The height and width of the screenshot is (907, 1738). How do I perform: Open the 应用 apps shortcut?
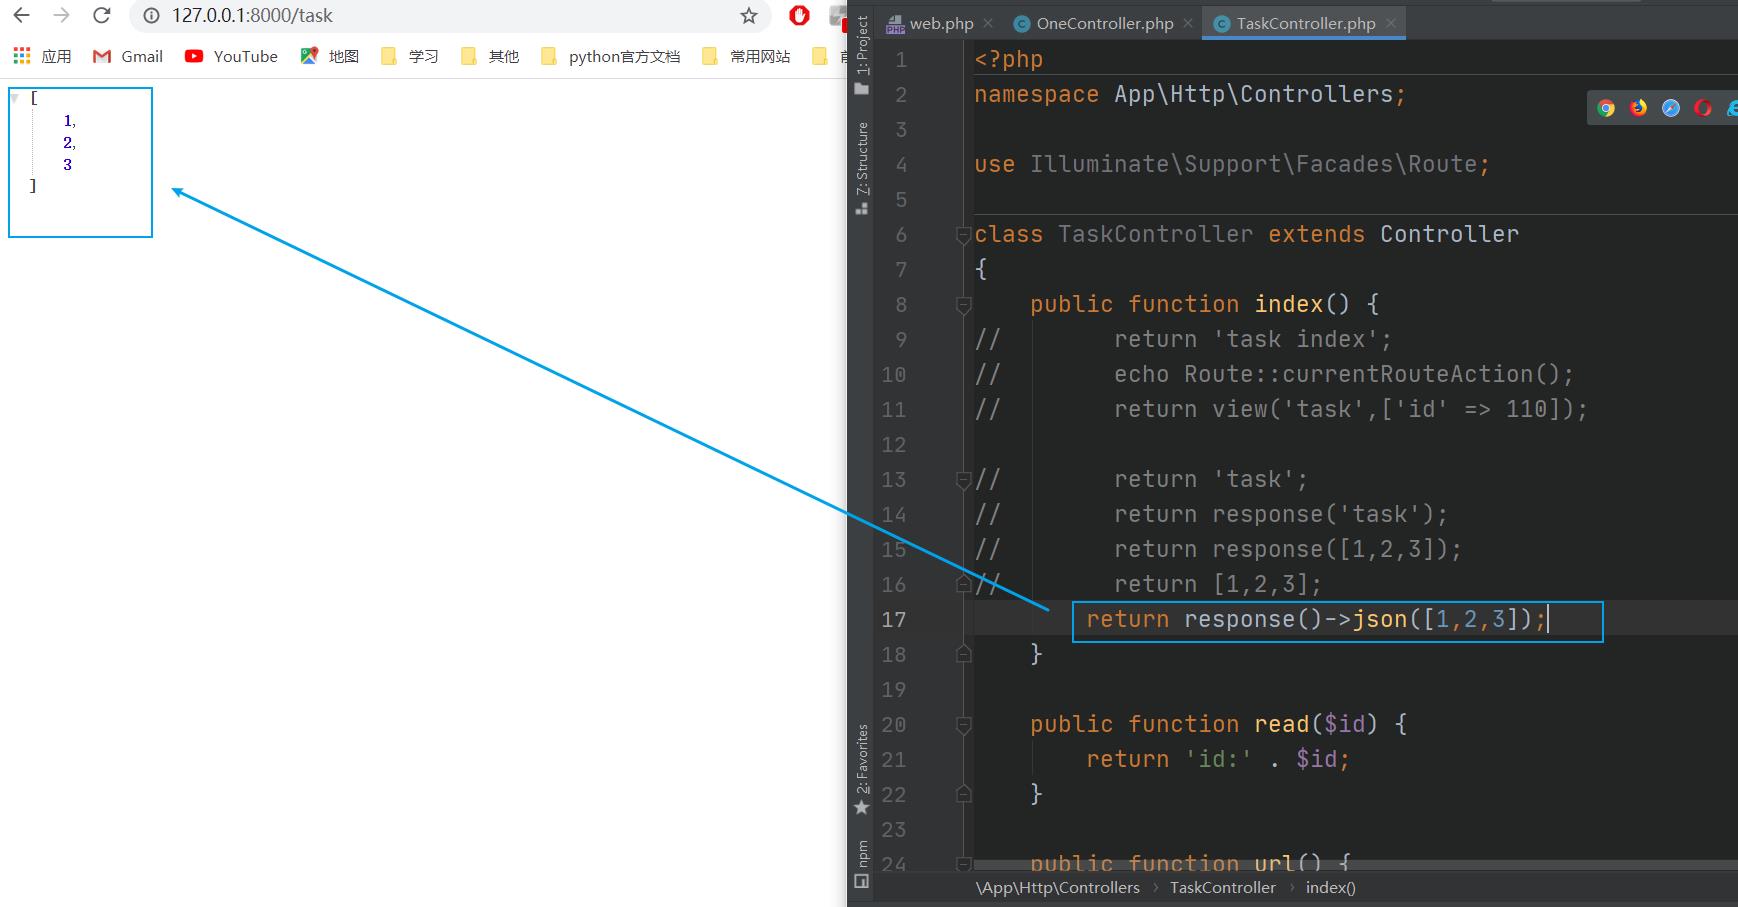(x=42, y=56)
